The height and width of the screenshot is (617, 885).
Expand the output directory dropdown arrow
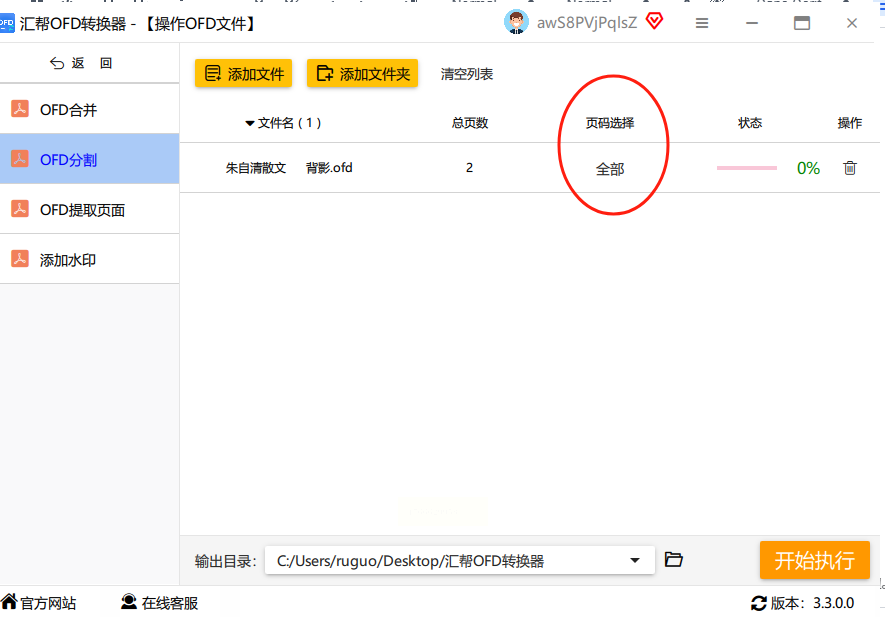click(635, 561)
